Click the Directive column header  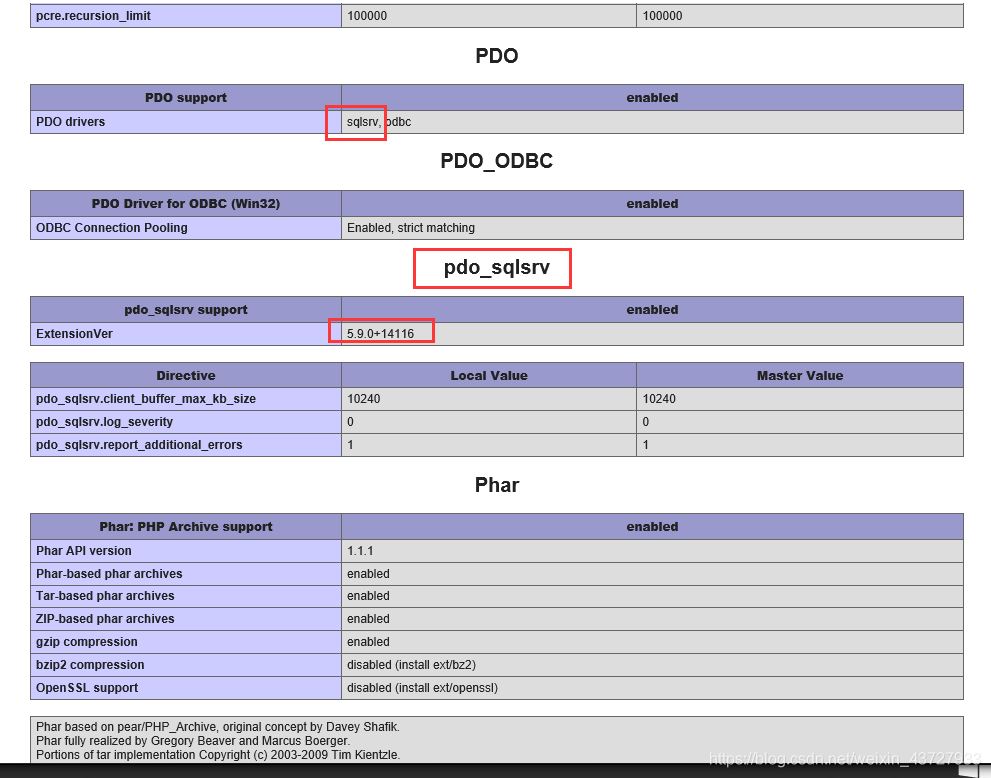pos(185,375)
